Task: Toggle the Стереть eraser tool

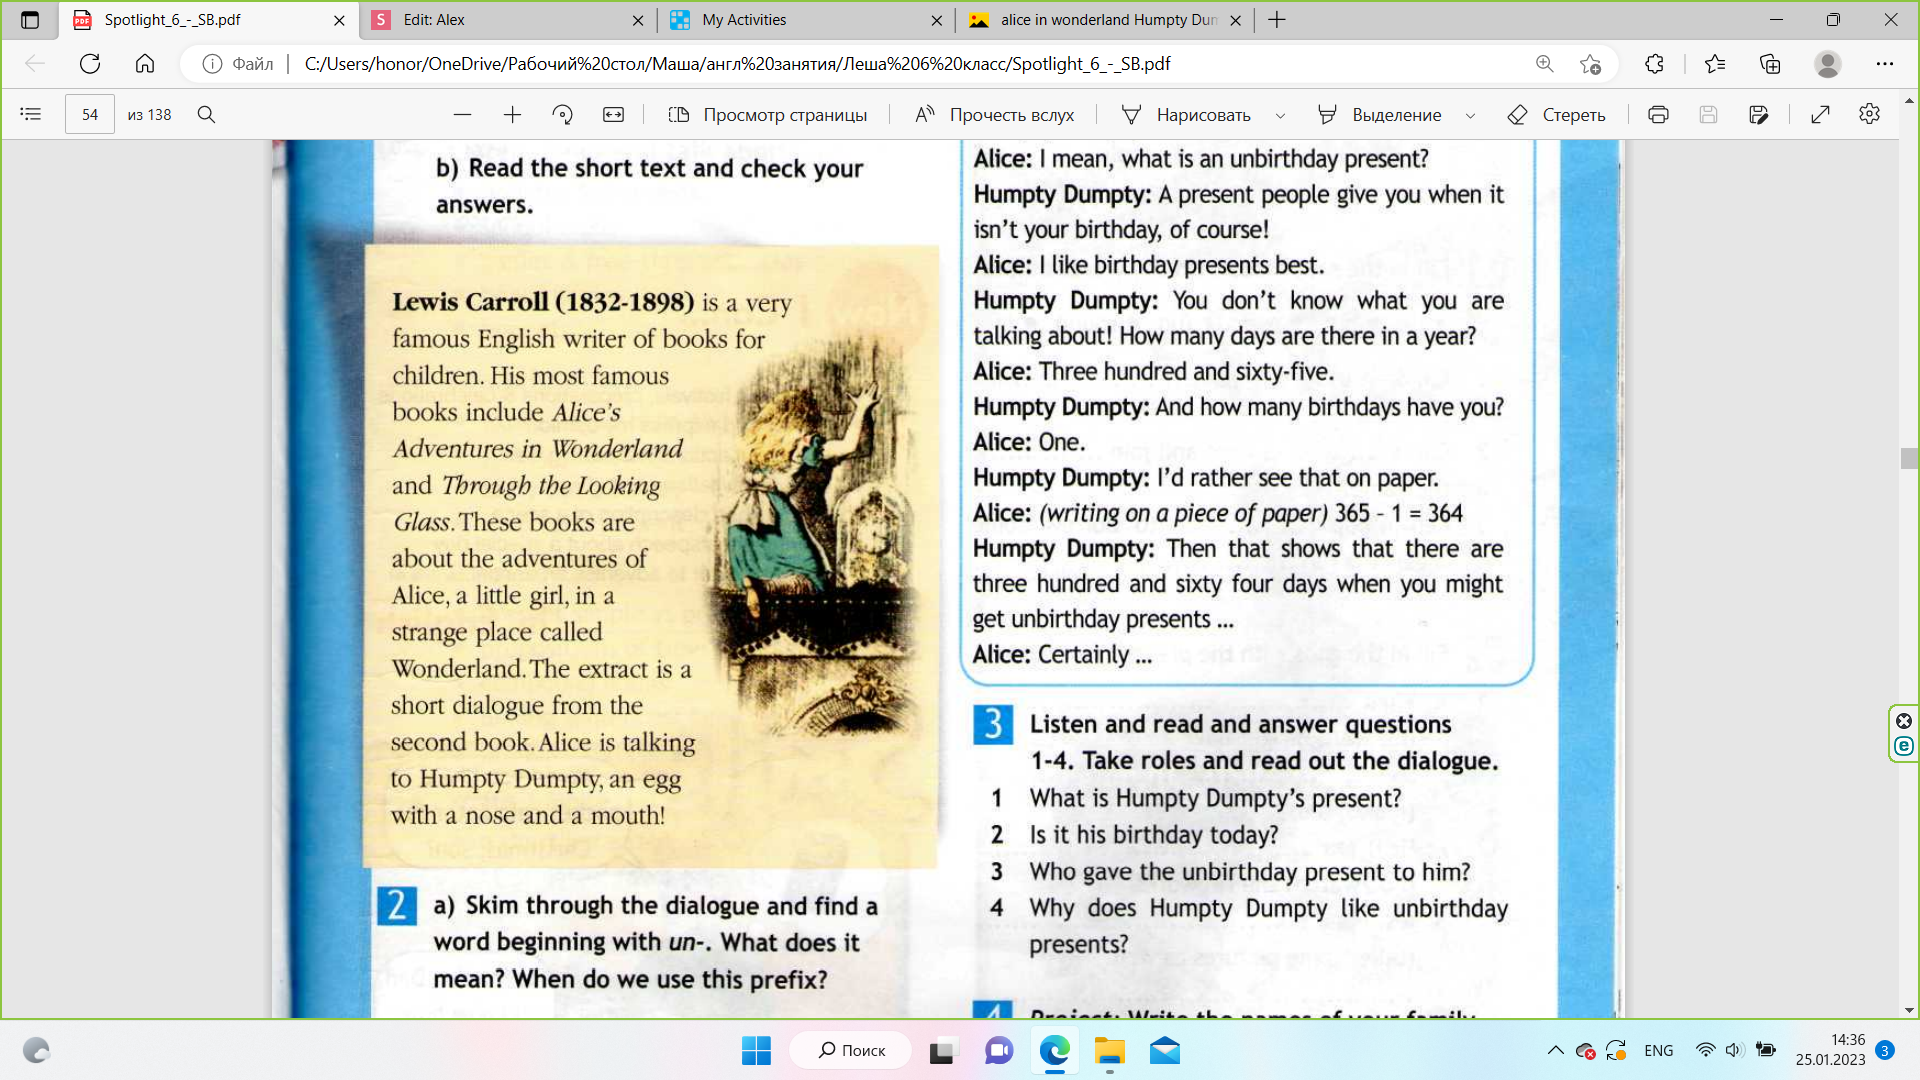Action: tap(1556, 115)
